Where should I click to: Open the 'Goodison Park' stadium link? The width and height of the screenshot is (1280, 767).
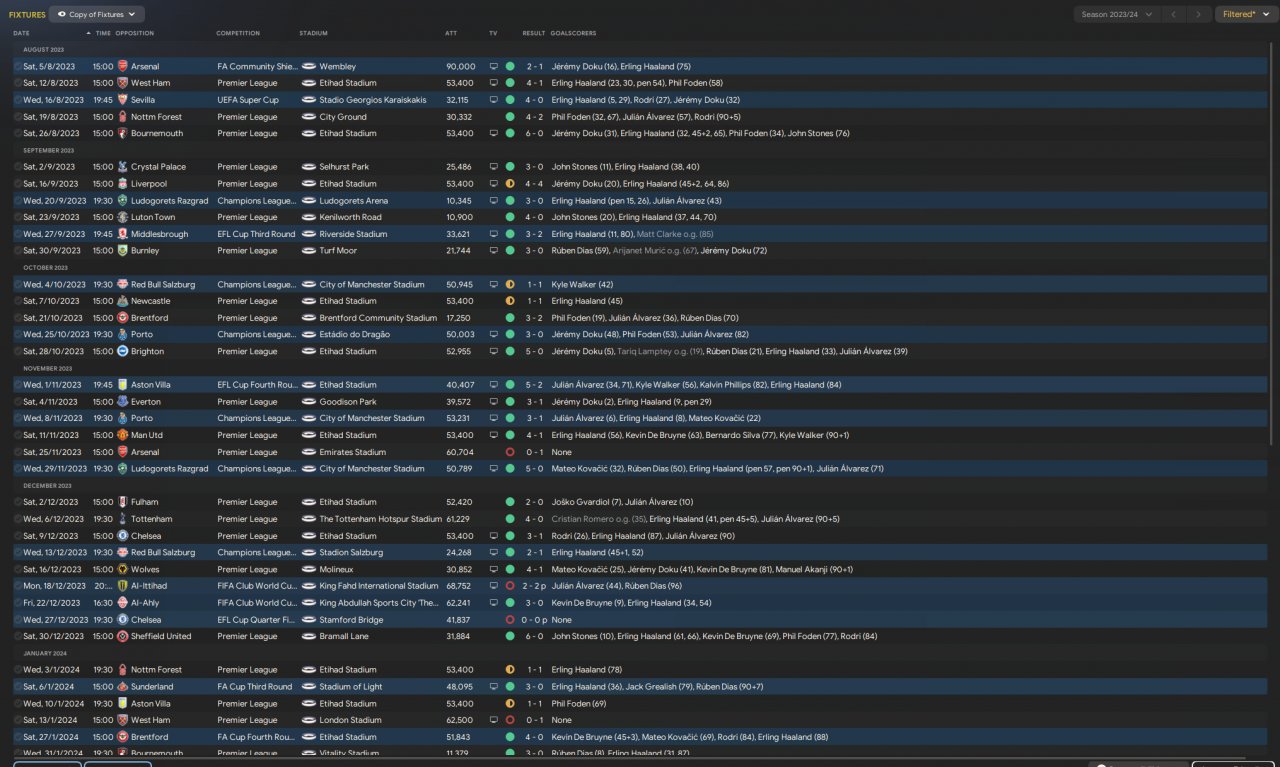click(x=346, y=402)
